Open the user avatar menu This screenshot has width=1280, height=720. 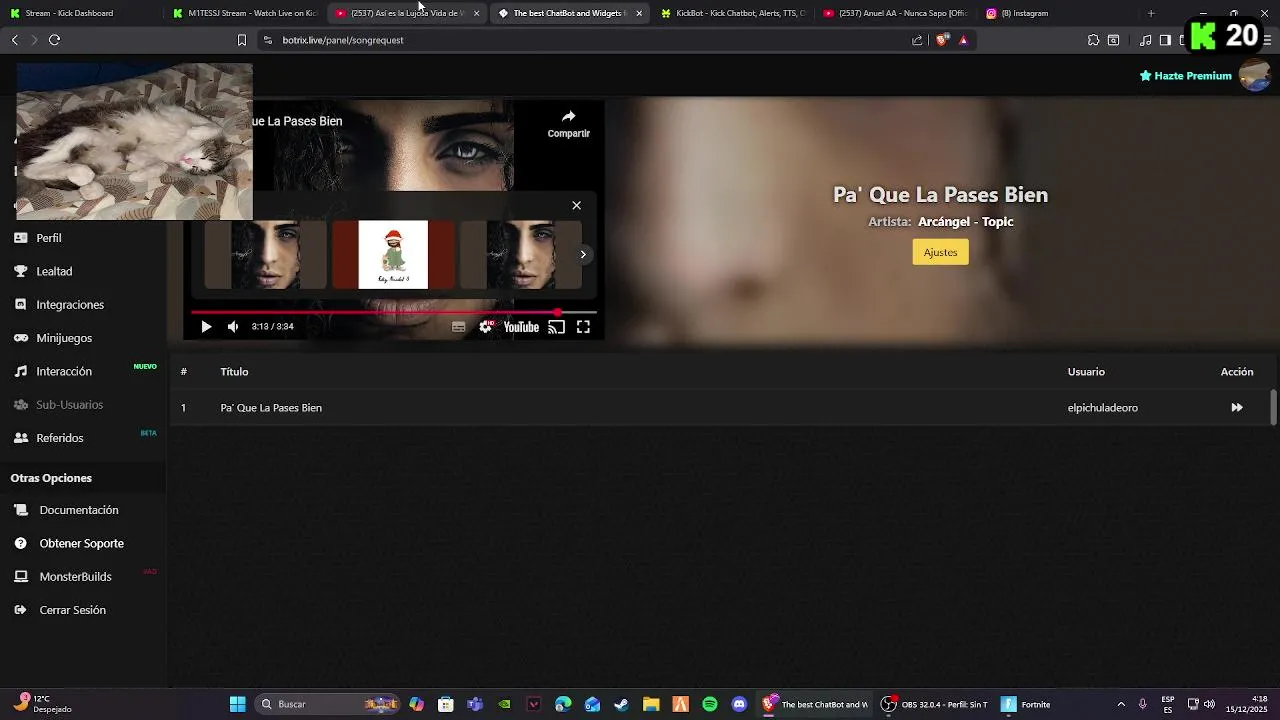coord(1254,75)
